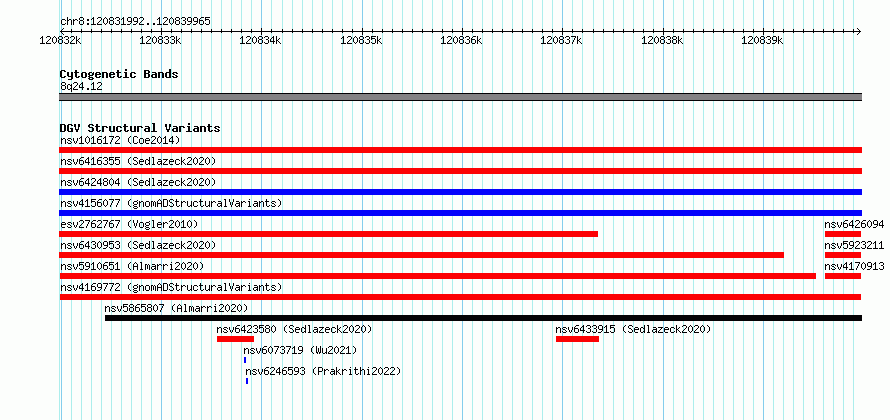Image resolution: width=890 pixels, height=420 pixels.
Task: Select the short red nsv6426094 bar
Action: [x=843, y=234]
